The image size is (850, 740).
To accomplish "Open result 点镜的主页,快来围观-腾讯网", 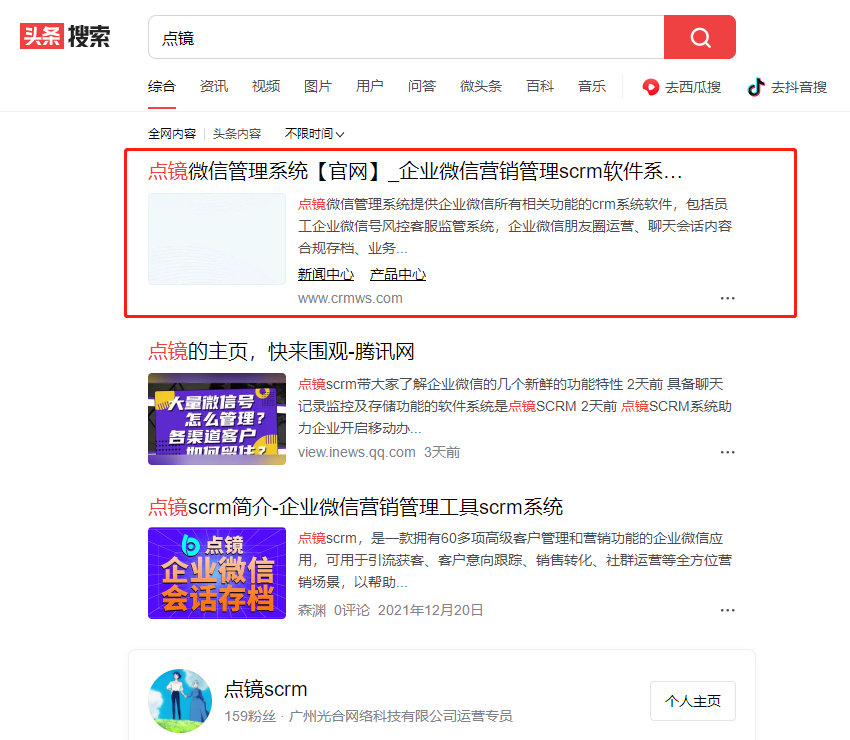I will [281, 351].
